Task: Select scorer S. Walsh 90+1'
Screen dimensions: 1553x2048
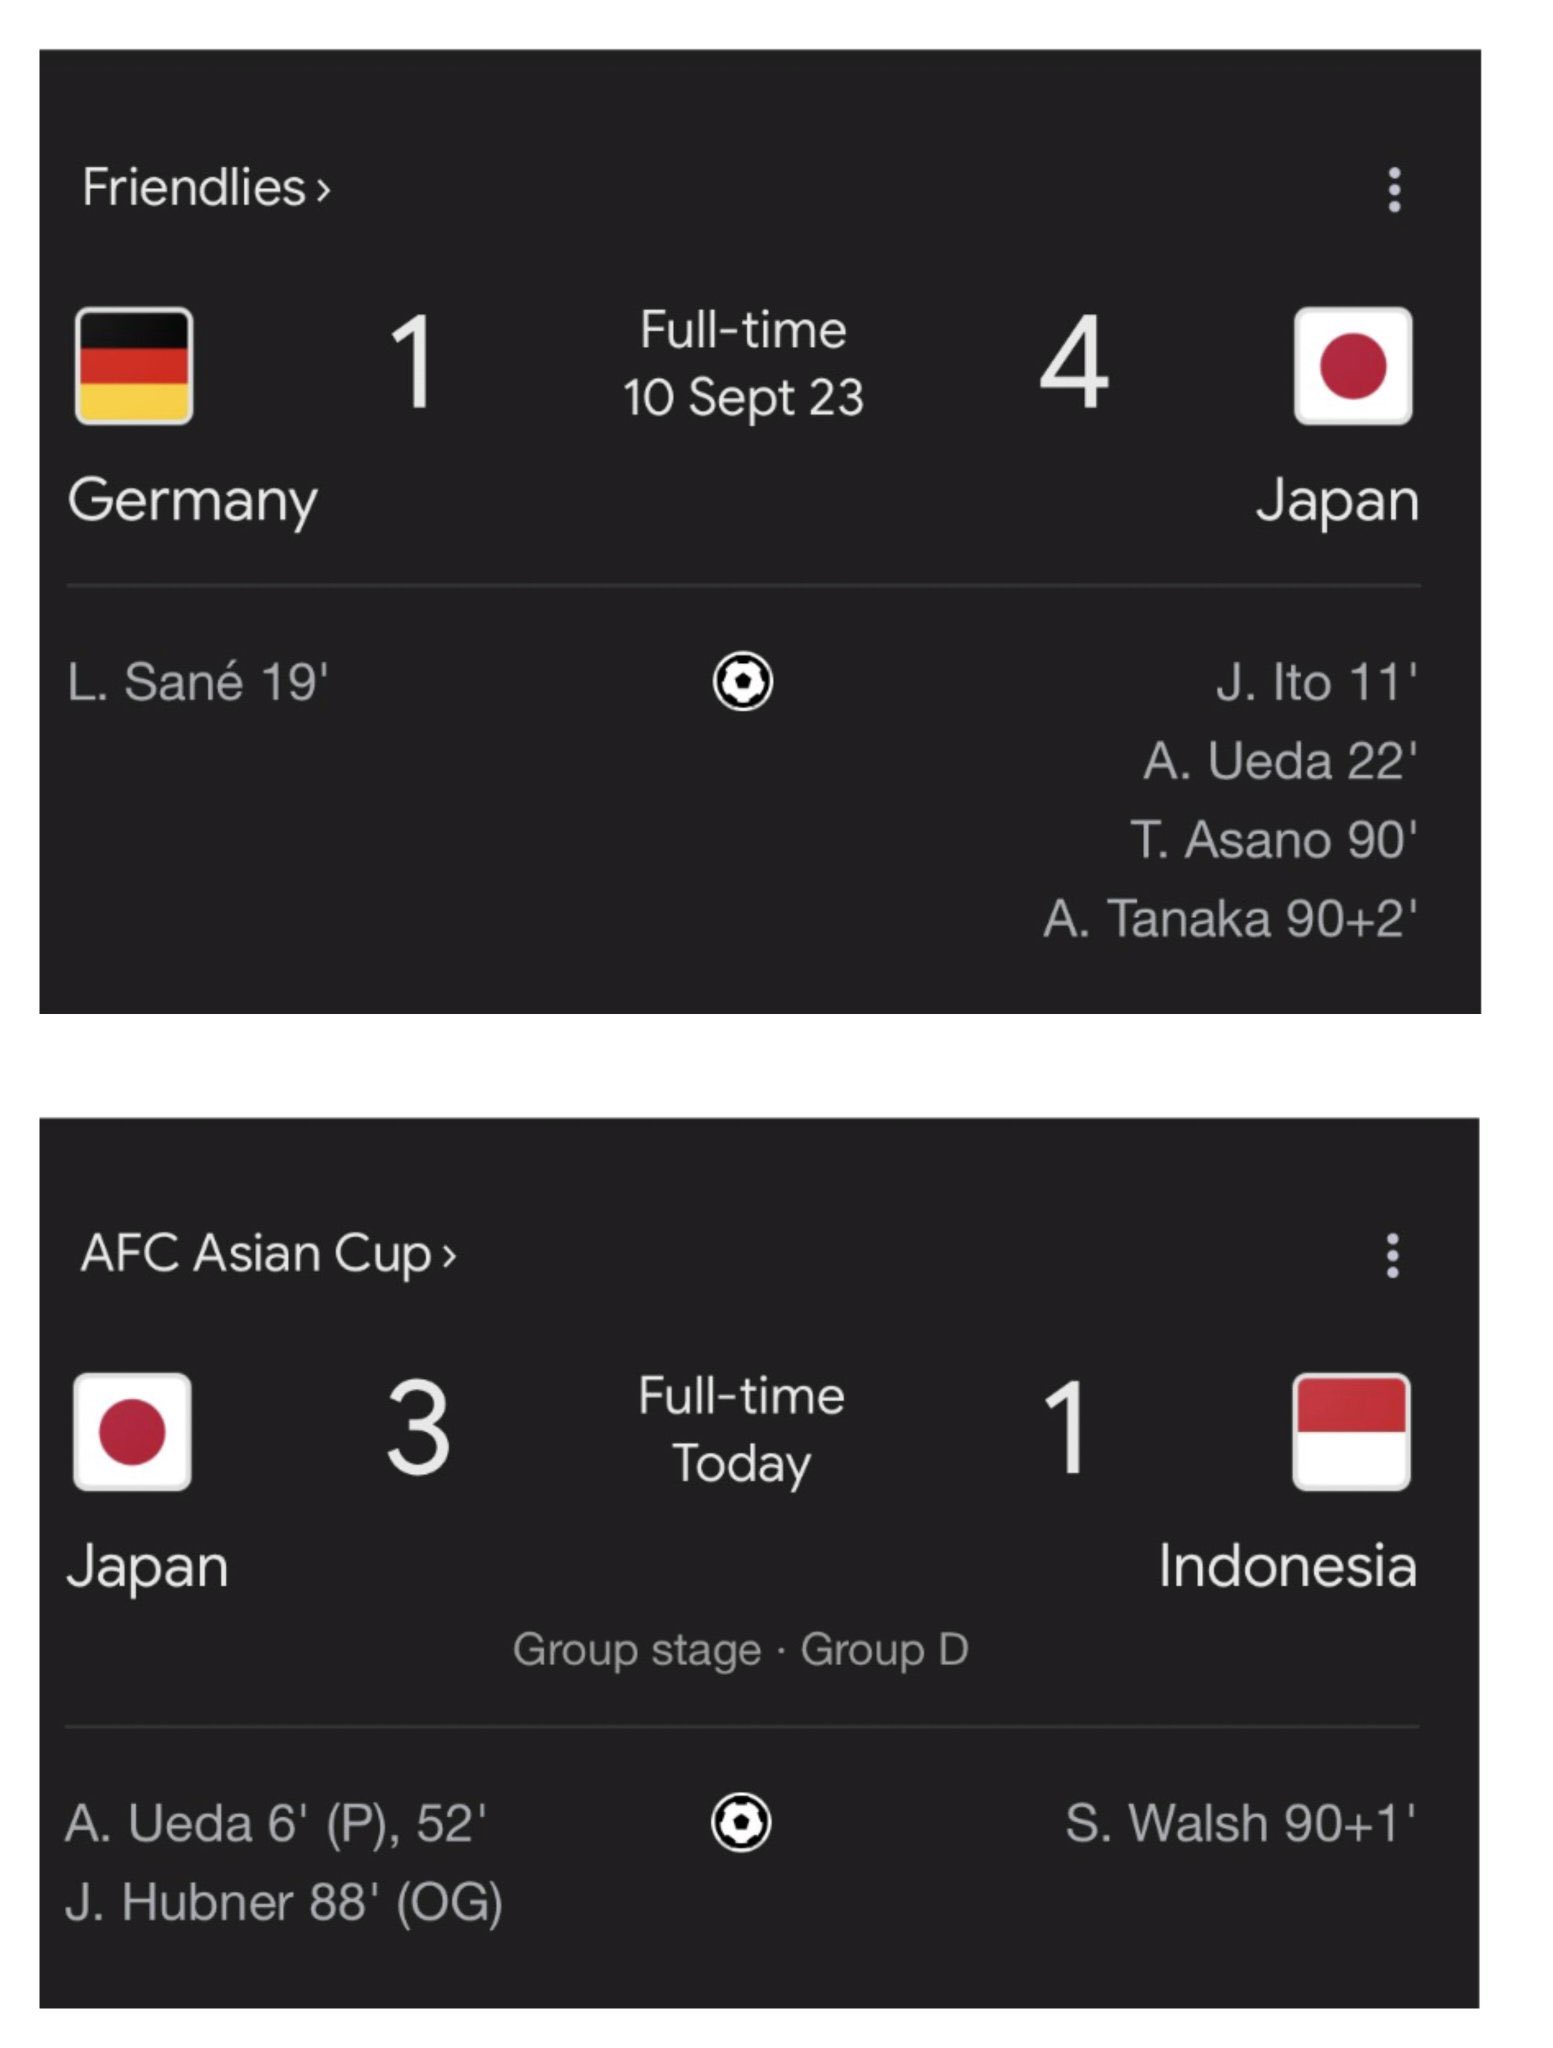Action: click(x=1241, y=1823)
